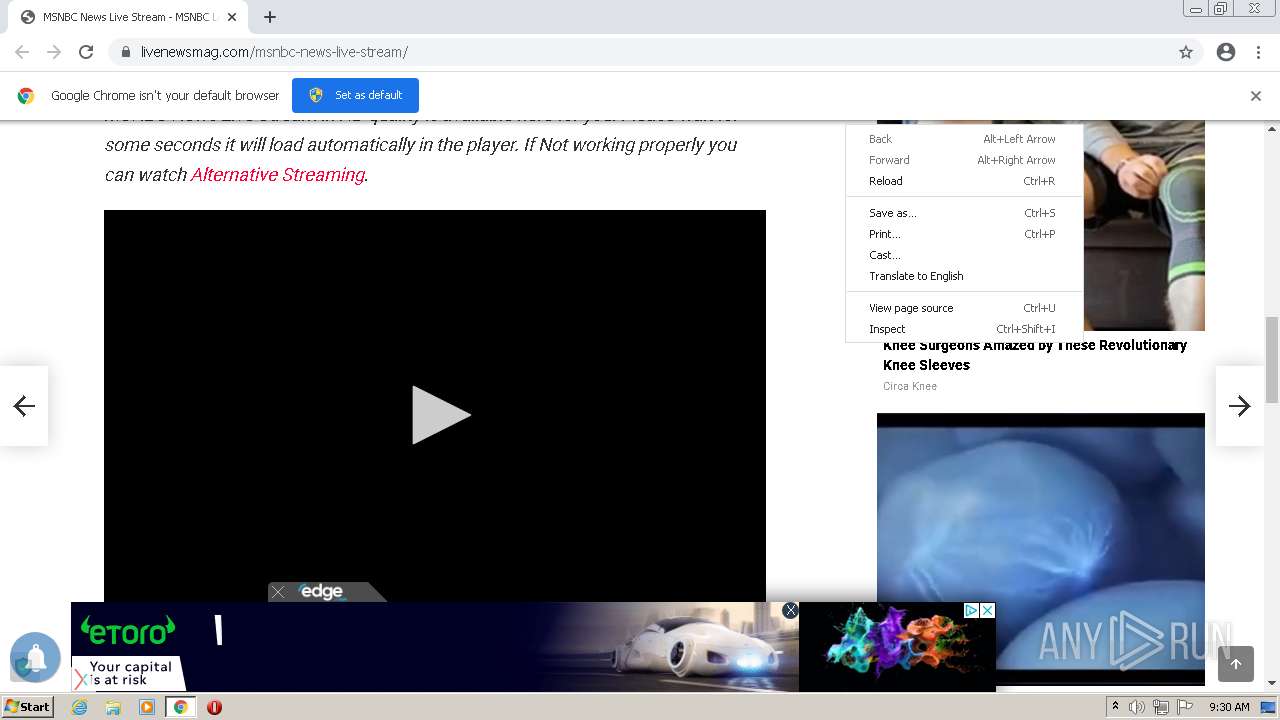Switch to Chrome in the taskbar
The width and height of the screenshot is (1280, 720).
click(181, 707)
